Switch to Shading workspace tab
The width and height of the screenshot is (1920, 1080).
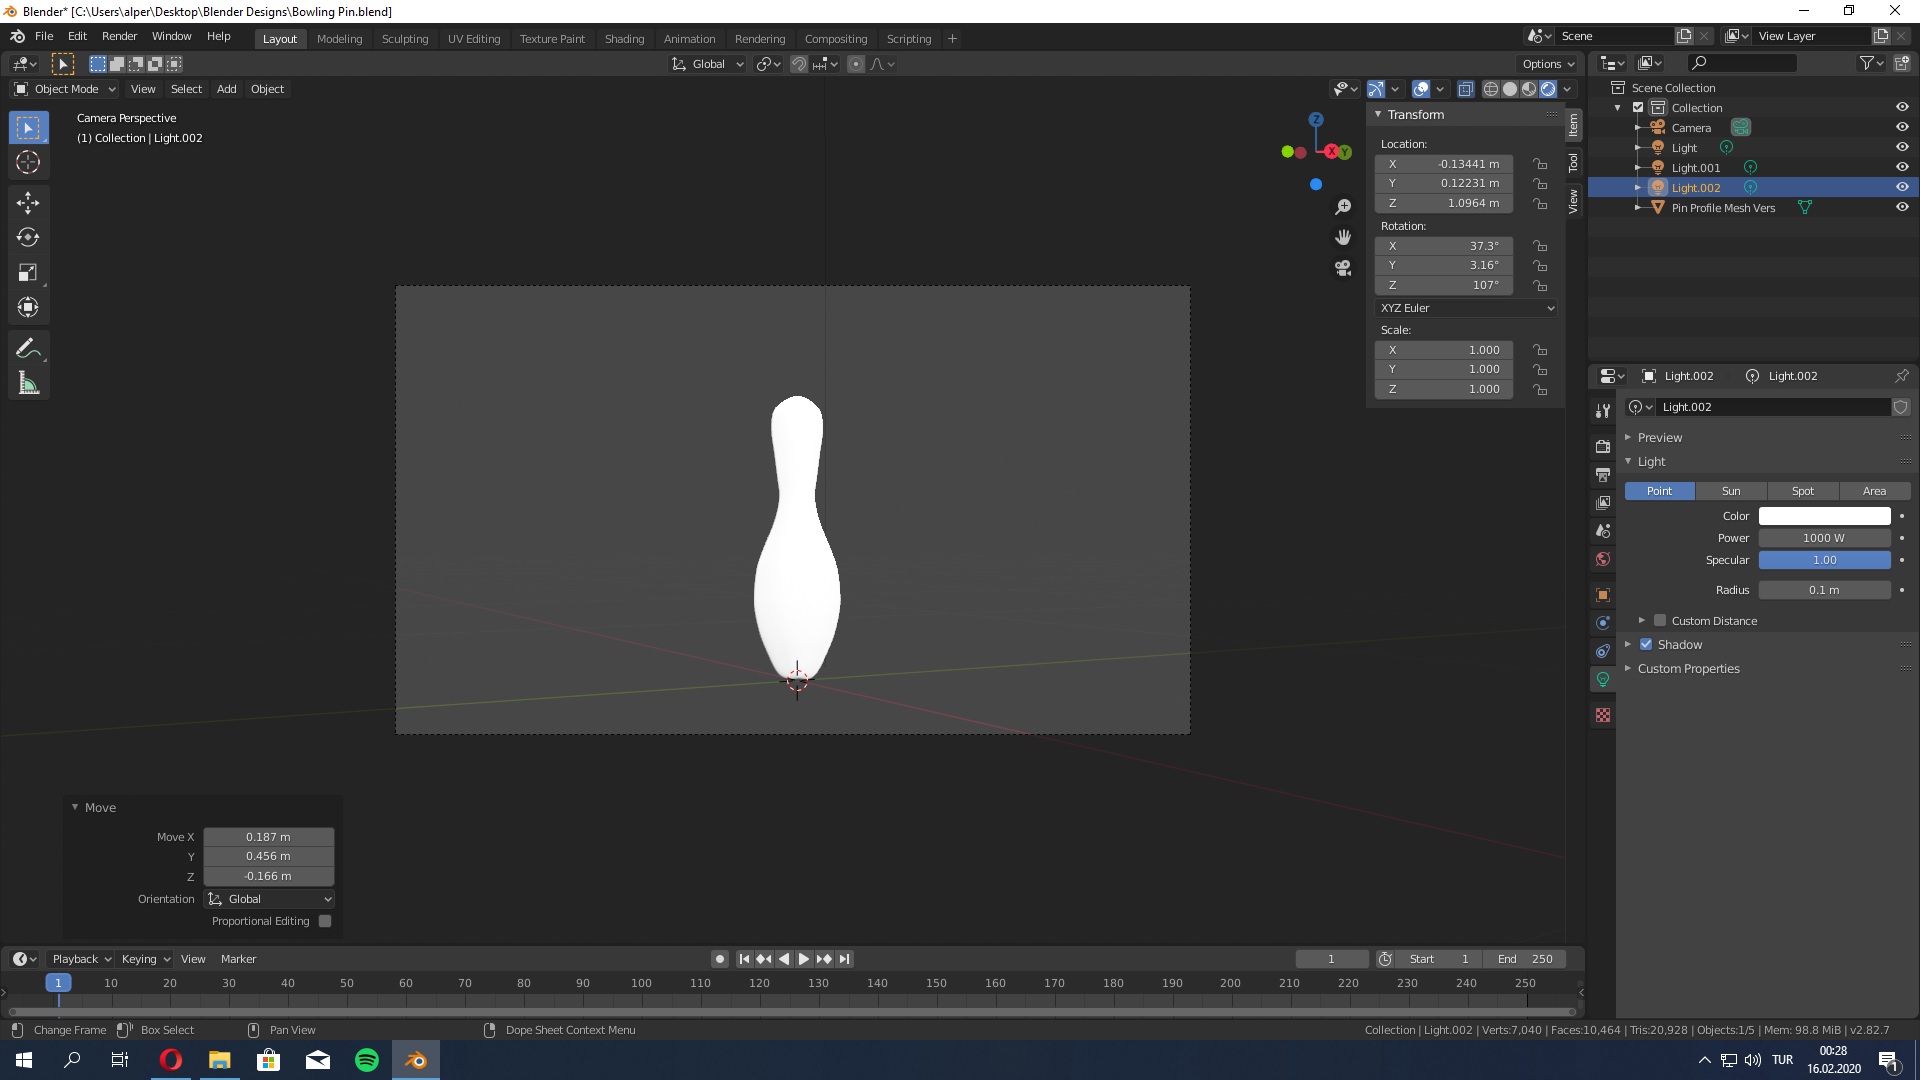[x=624, y=39]
